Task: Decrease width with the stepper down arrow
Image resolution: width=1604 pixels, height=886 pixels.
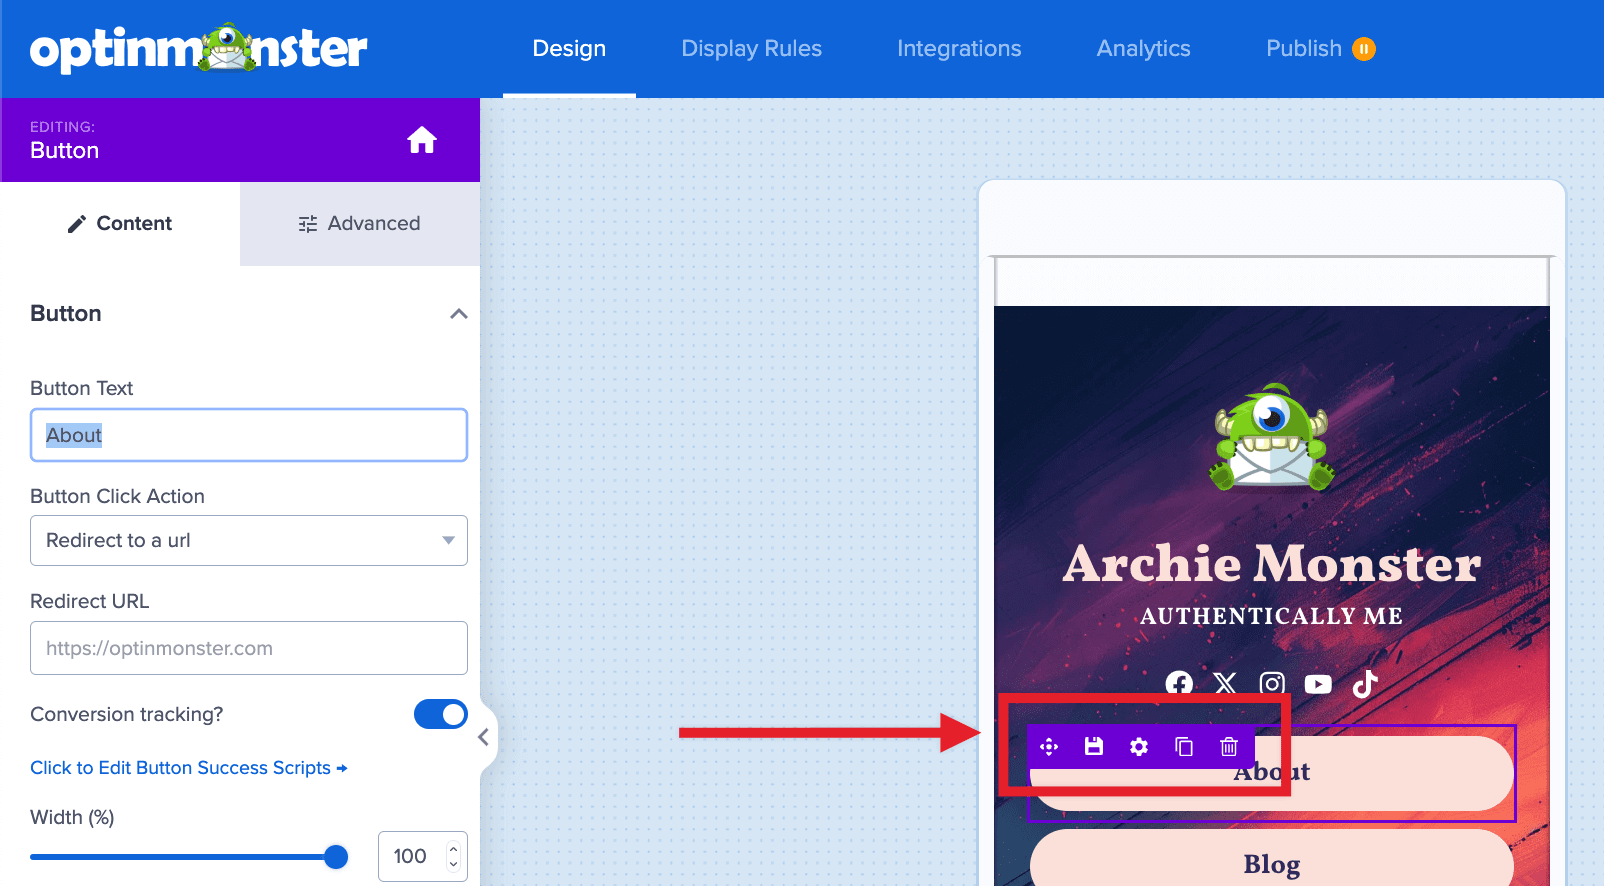Action: [x=453, y=864]
